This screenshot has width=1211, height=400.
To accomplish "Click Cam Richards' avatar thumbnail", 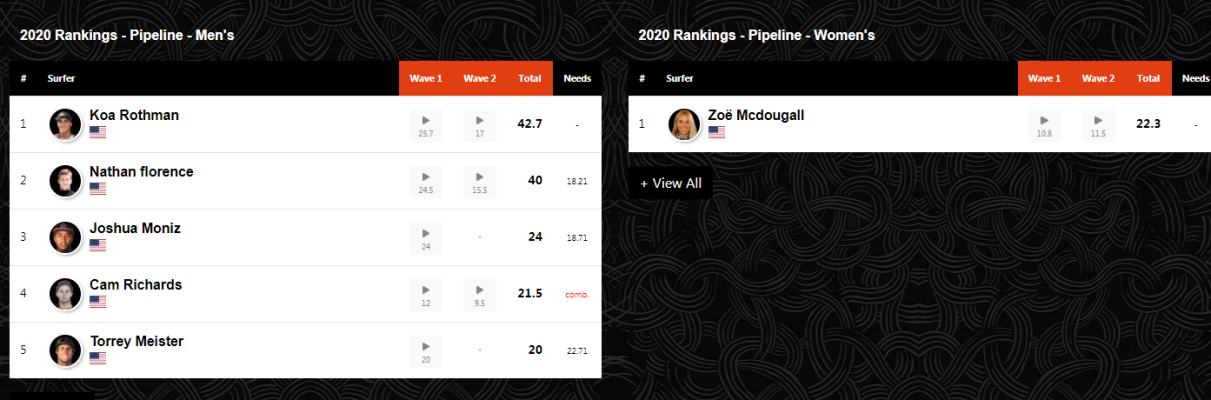I will pos(65,294).
